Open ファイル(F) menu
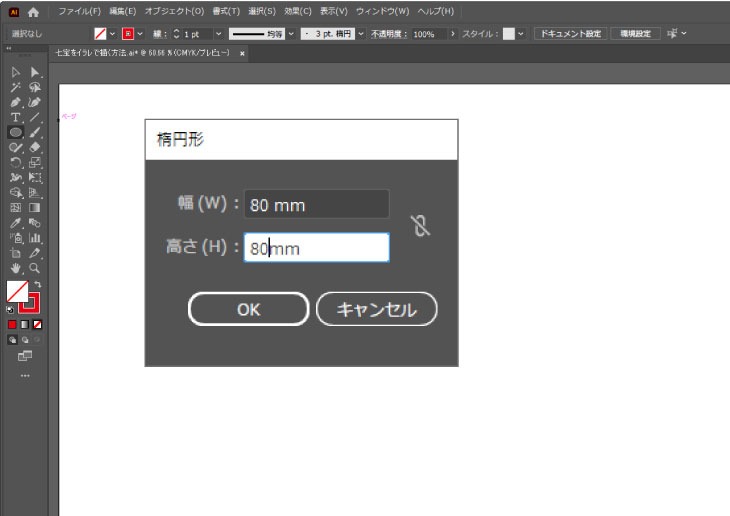Image resolution: width=730 pixels, height=516 pixels. point(79,11)
